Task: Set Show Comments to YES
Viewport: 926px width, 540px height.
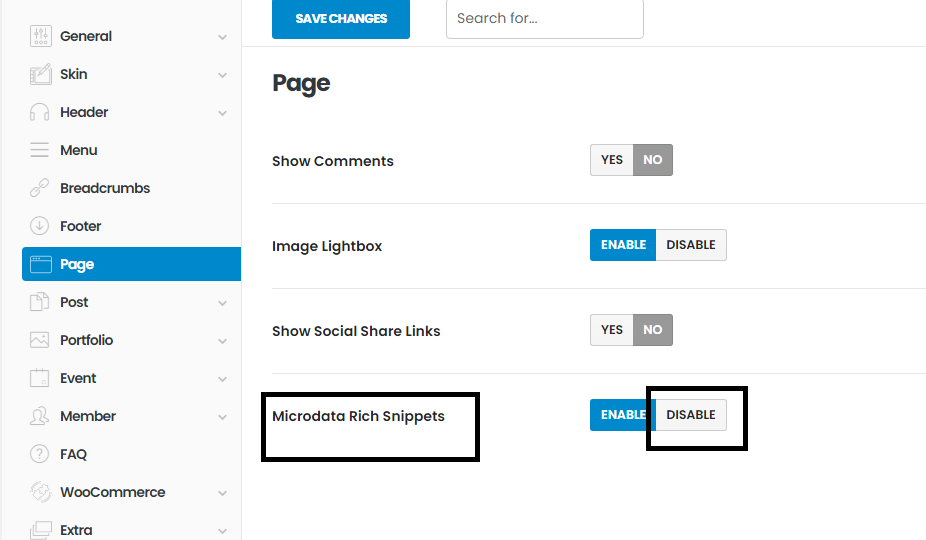Action: pyautogui.click(x=612, y=160)
